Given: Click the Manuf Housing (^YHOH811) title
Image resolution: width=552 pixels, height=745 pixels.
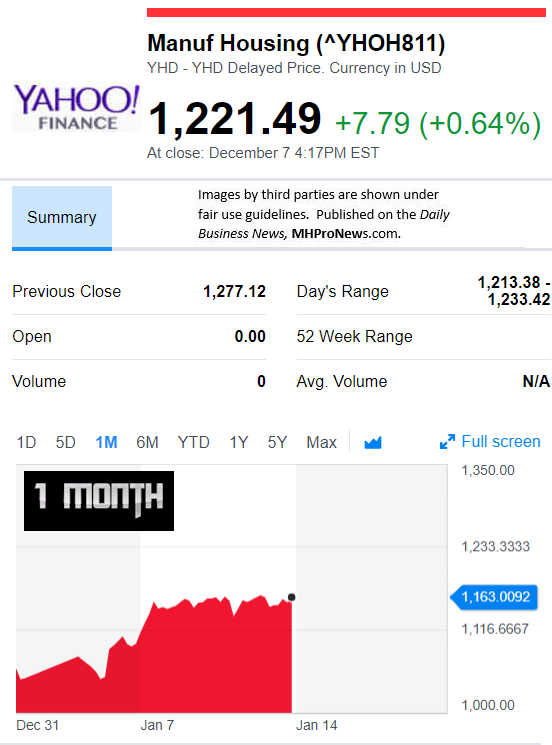Looking at the screenshot, I should pyautogui.click(x=296, y=43).
